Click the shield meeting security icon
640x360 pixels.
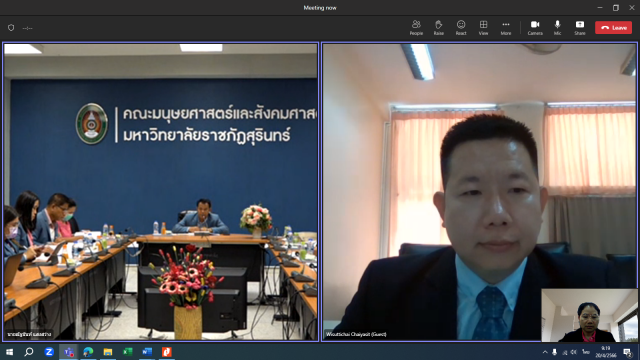tap(11, 28)
